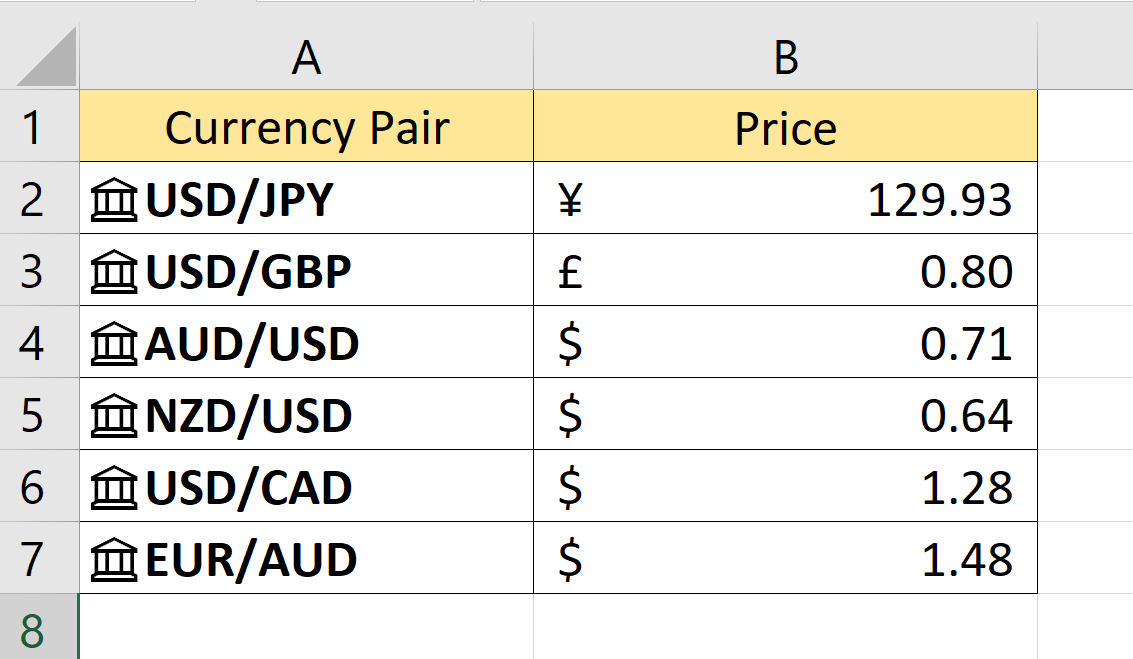This screenshot has height=659, width=1133.
Task: Select column B header
Action: click(785, 57)
